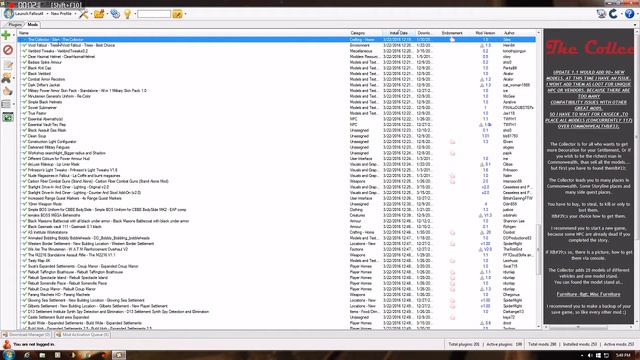Sort by the Mod Version column header
The height and width of the screenshot is (360, 640).
click(x=485, y=33)
